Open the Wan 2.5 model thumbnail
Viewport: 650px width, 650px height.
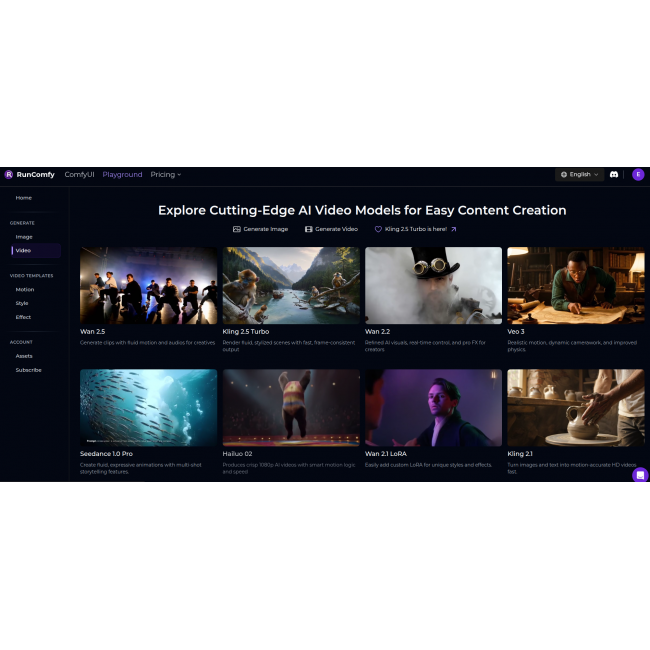tap(148, 285)
